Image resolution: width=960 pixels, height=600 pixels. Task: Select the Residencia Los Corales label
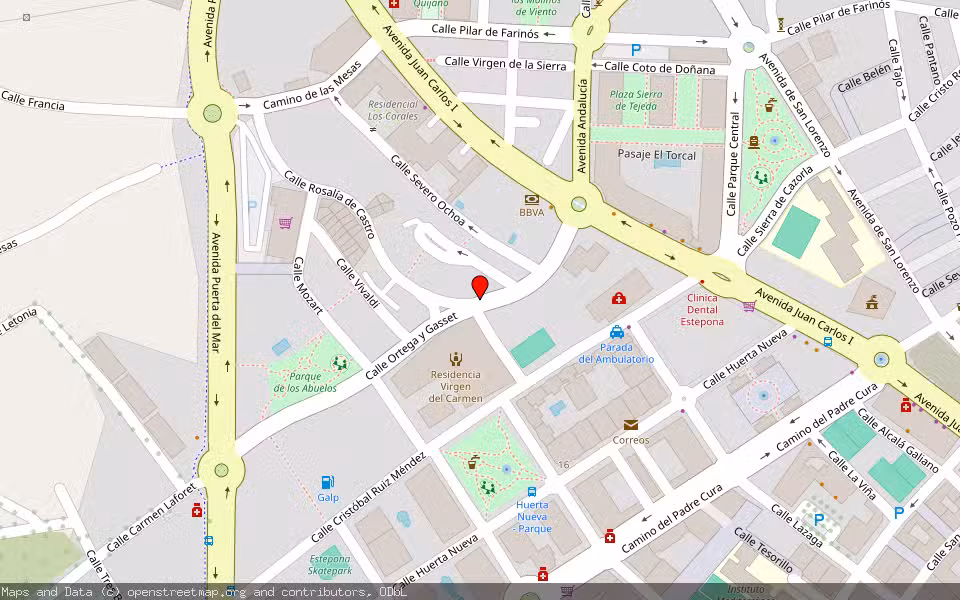pos(392,110)
